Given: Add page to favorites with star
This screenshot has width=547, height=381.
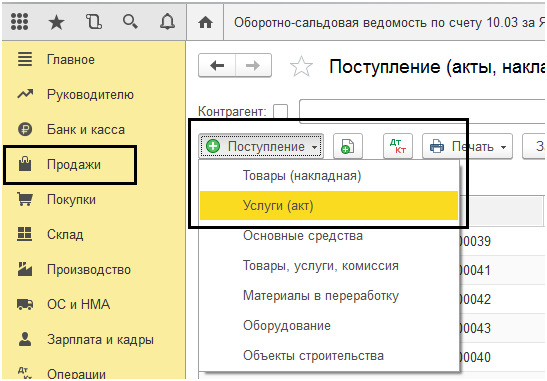Looking at the screenshot, I should [301, 66].
